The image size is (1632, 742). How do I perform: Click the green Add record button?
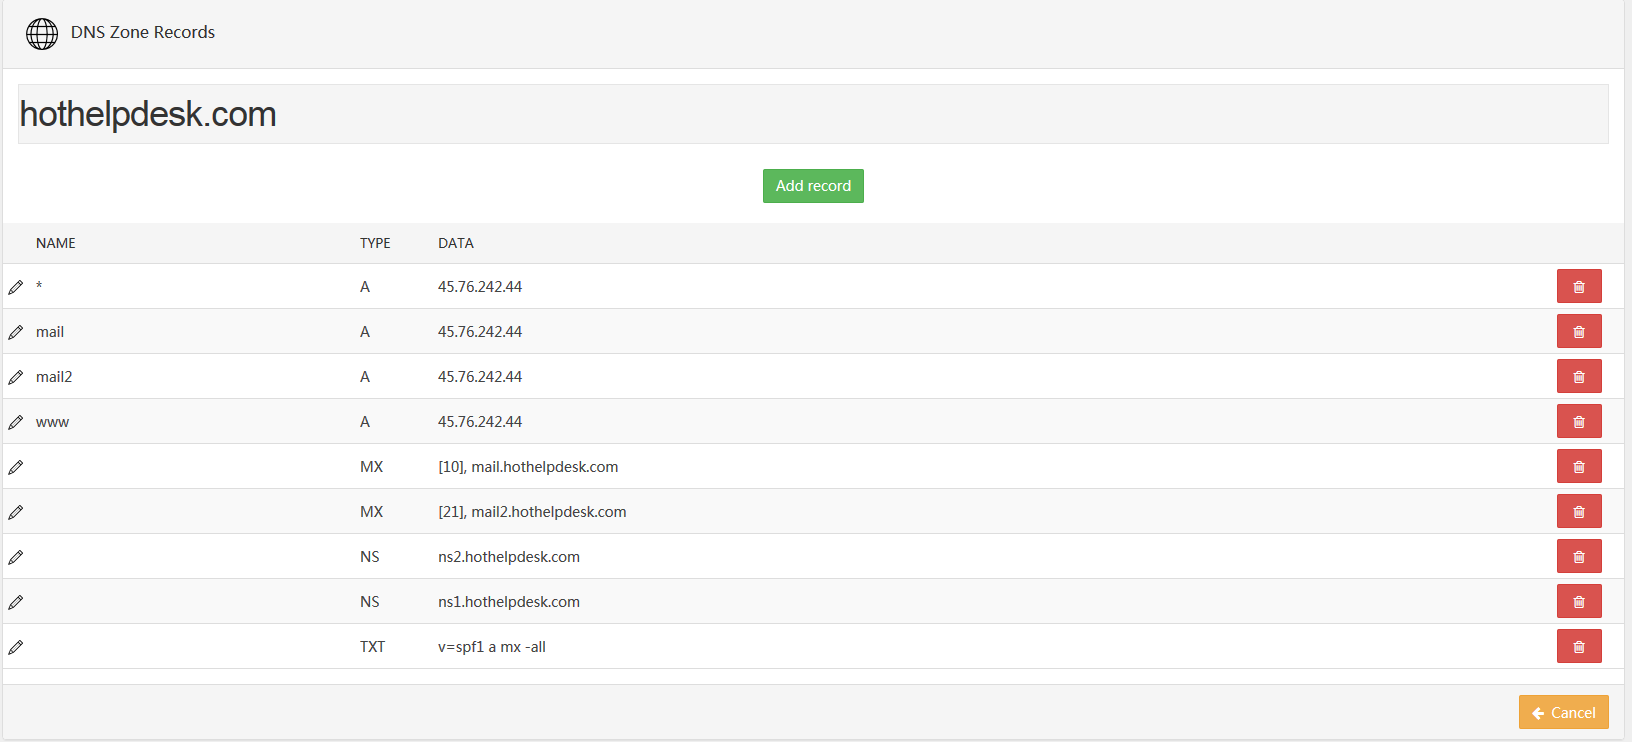point(813,186)
